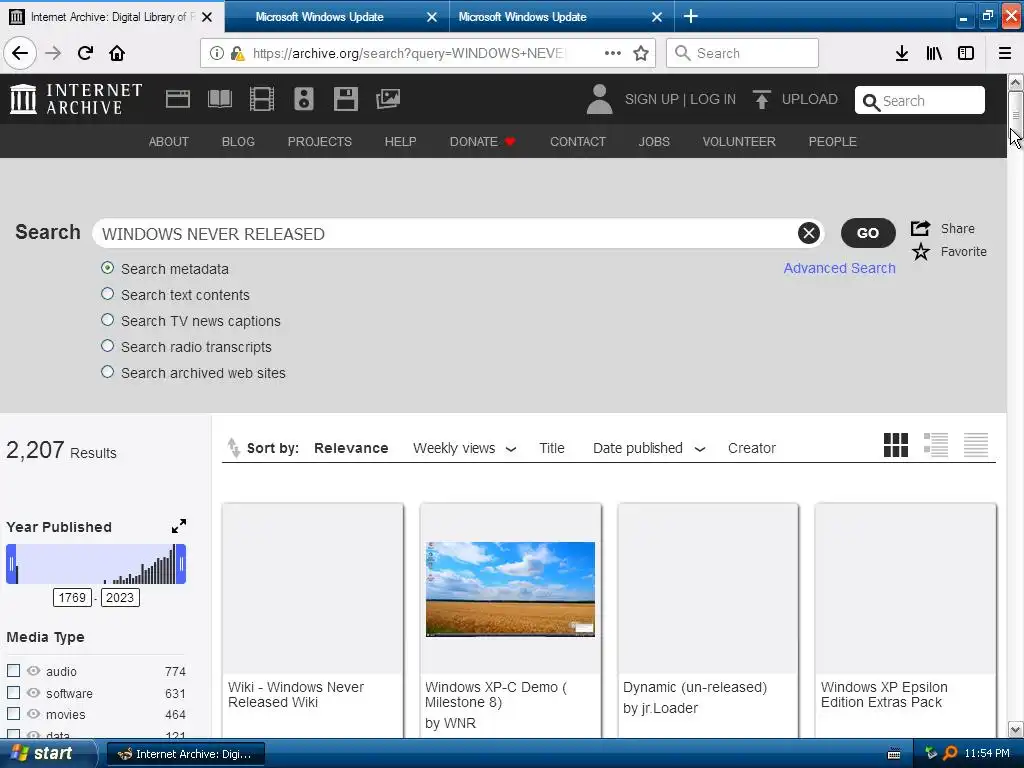Open the PROJECTS menu item

(x=319, y=142)
